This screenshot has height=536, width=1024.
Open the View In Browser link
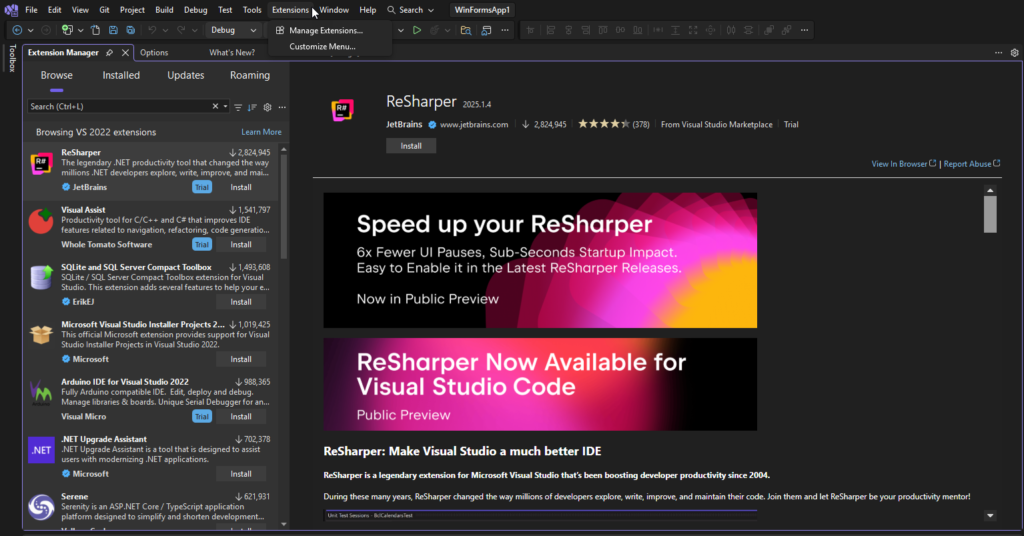[x=903, y=164]
